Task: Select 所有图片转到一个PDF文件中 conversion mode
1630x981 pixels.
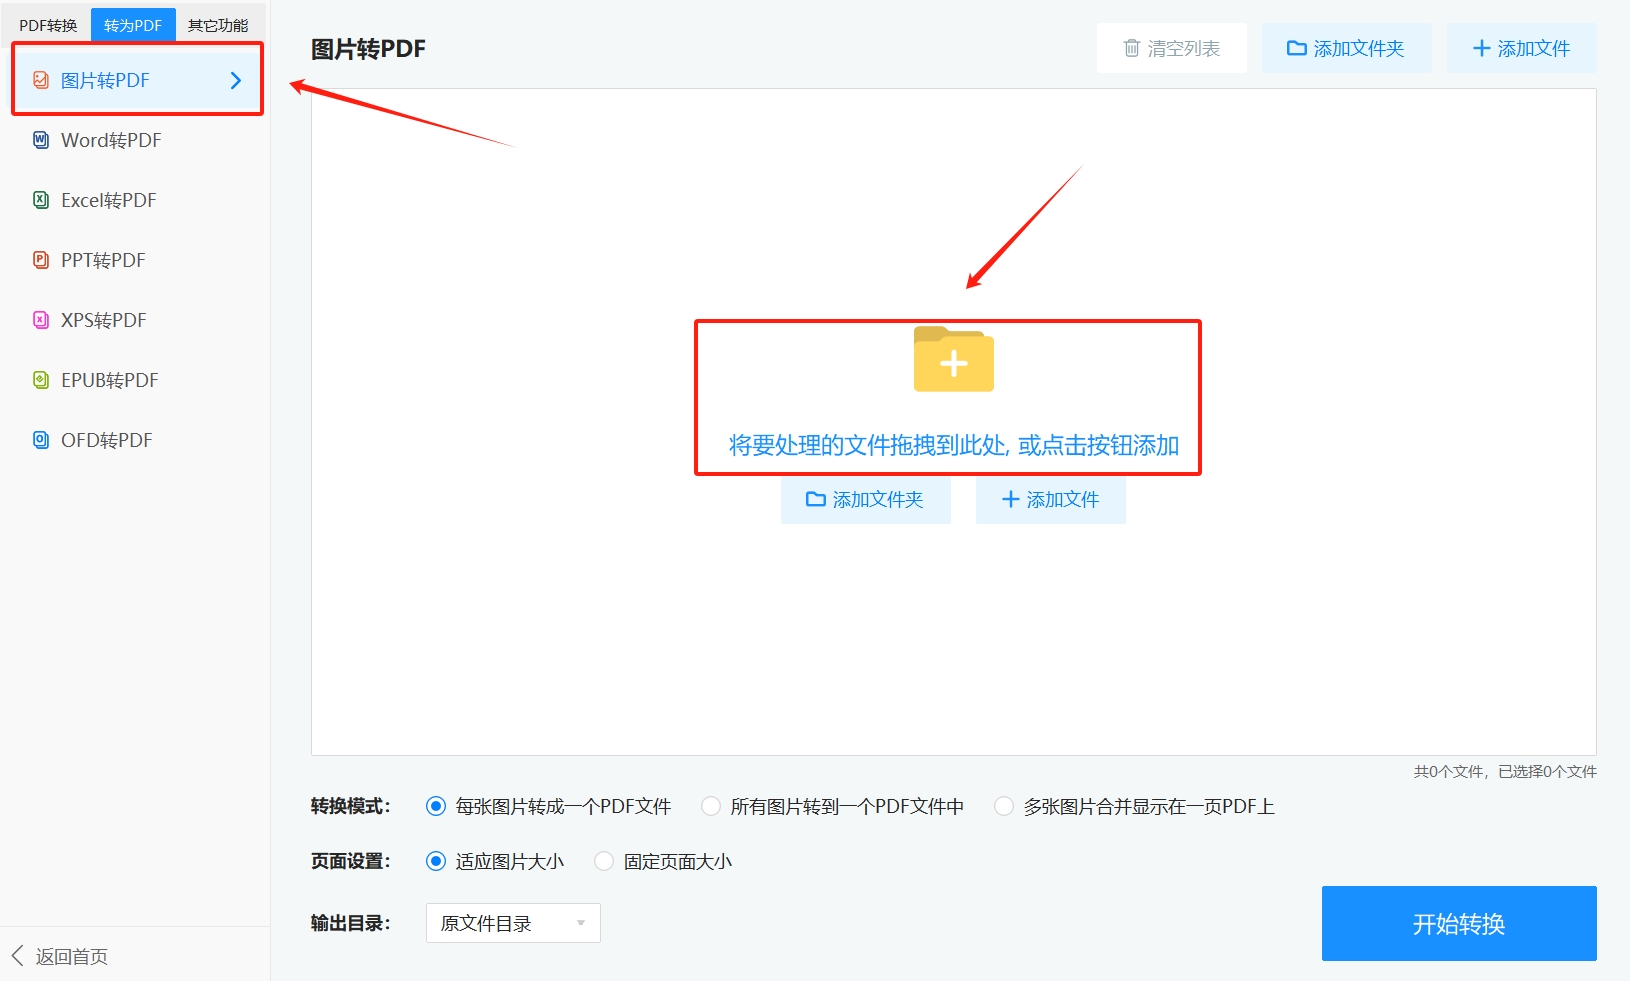Action: tap(710, 806)
